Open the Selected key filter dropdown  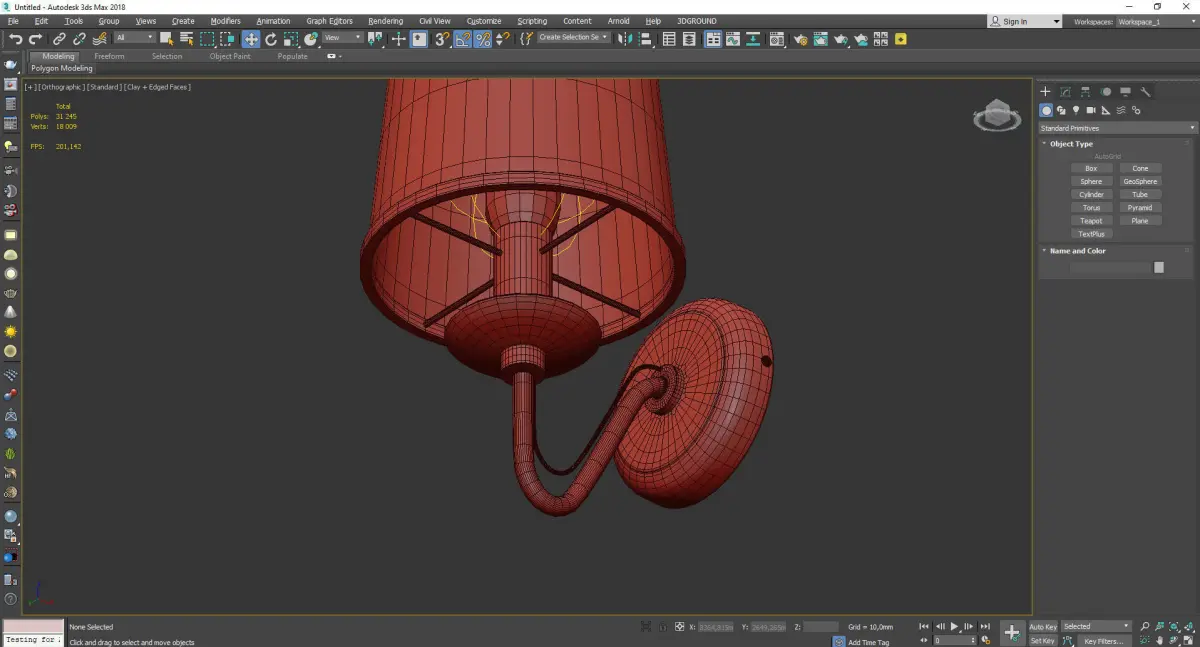pyautogui.click(x=1096, y=626)
